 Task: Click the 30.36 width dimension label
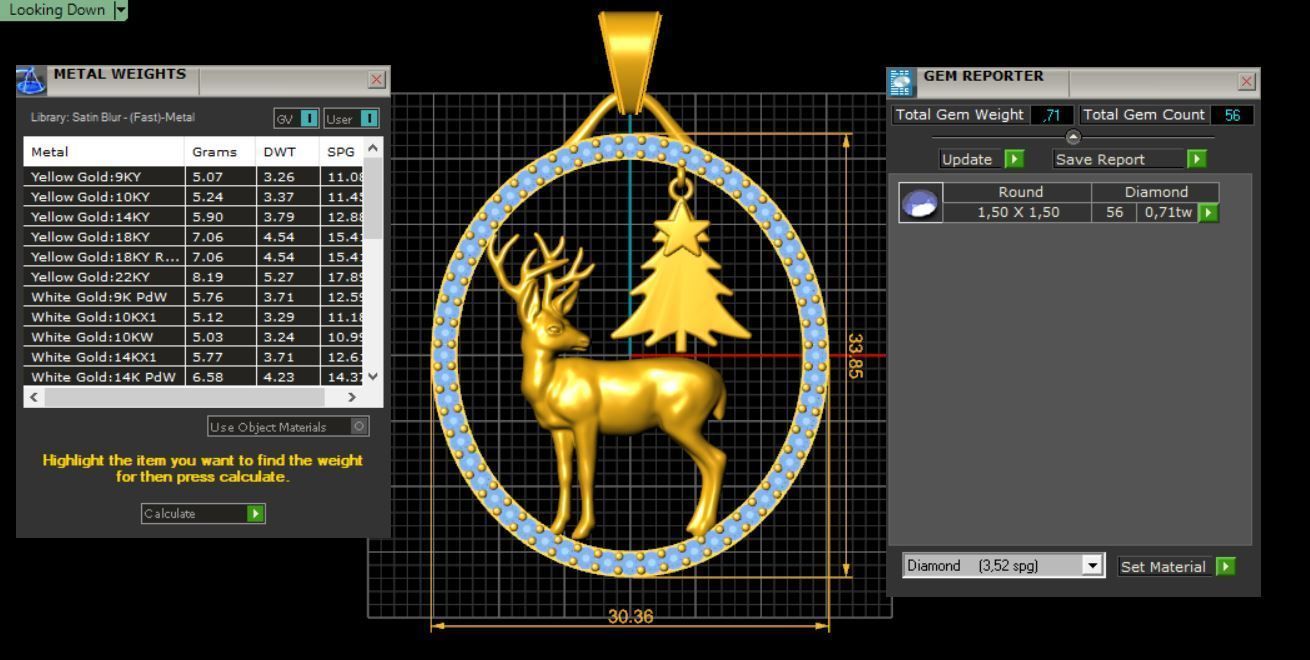coord(630,616)
